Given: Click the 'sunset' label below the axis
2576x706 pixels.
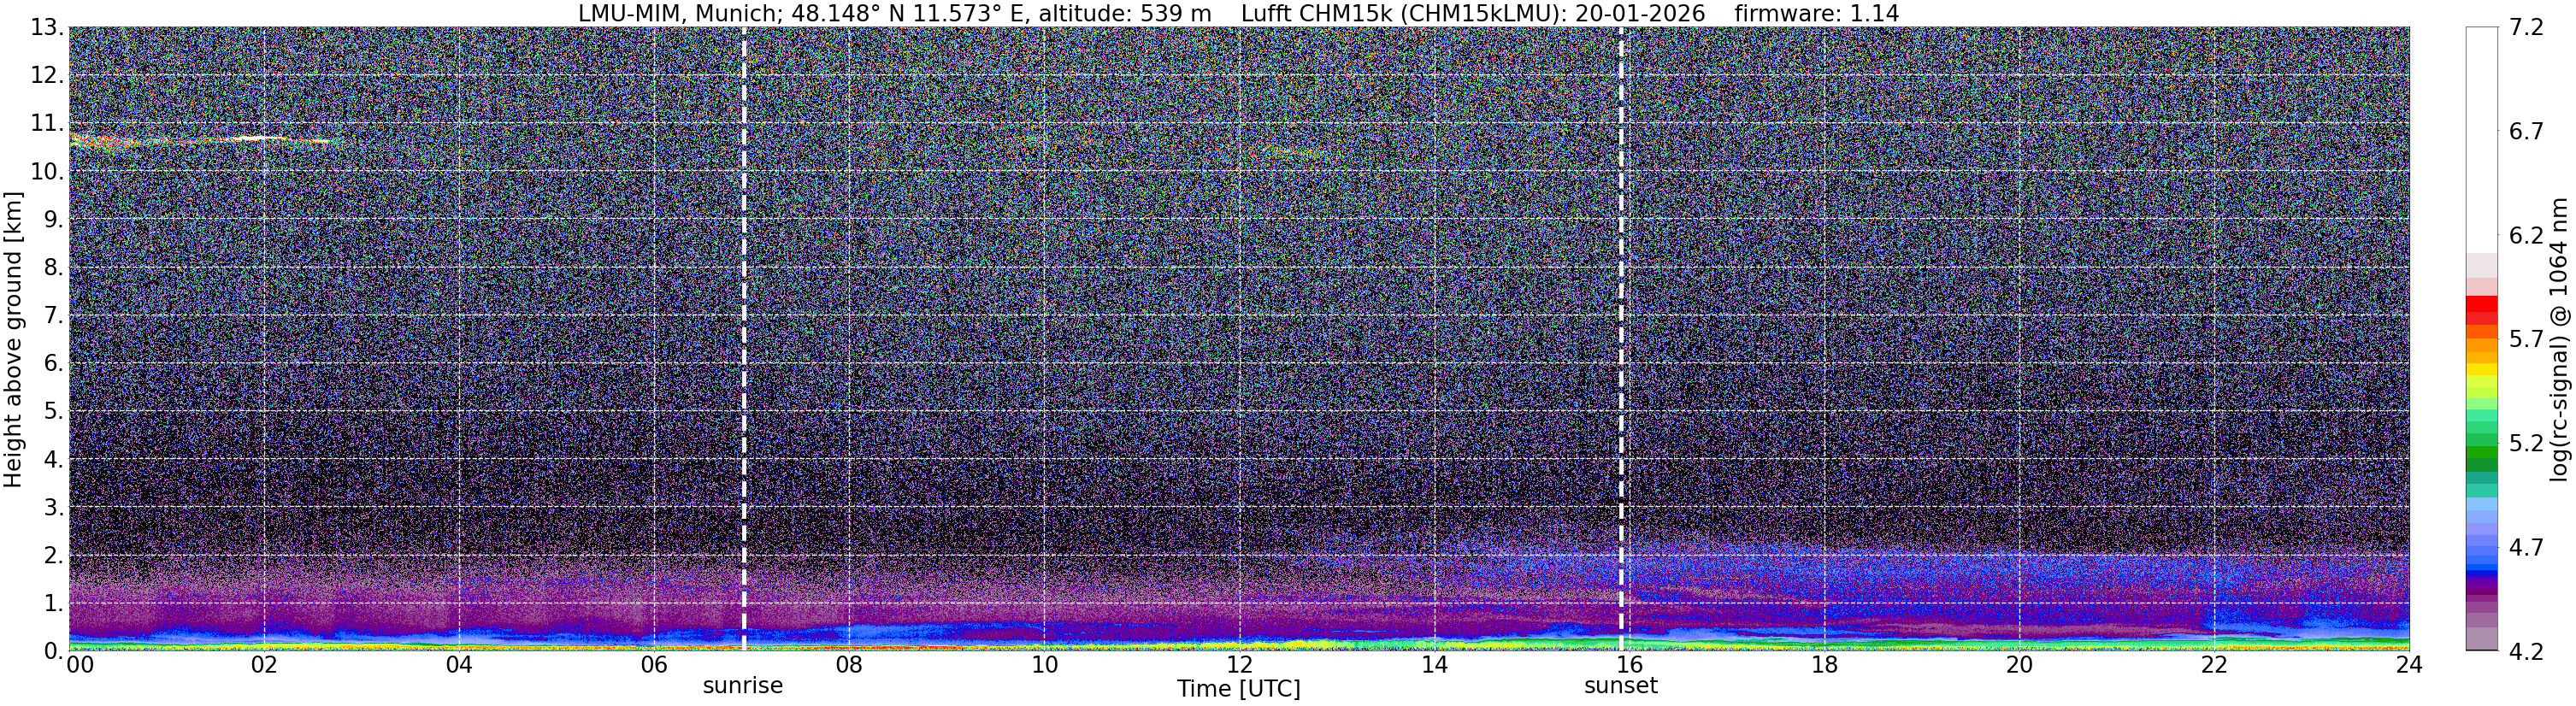Looking at the screenshot, I should pos(1621,686).
